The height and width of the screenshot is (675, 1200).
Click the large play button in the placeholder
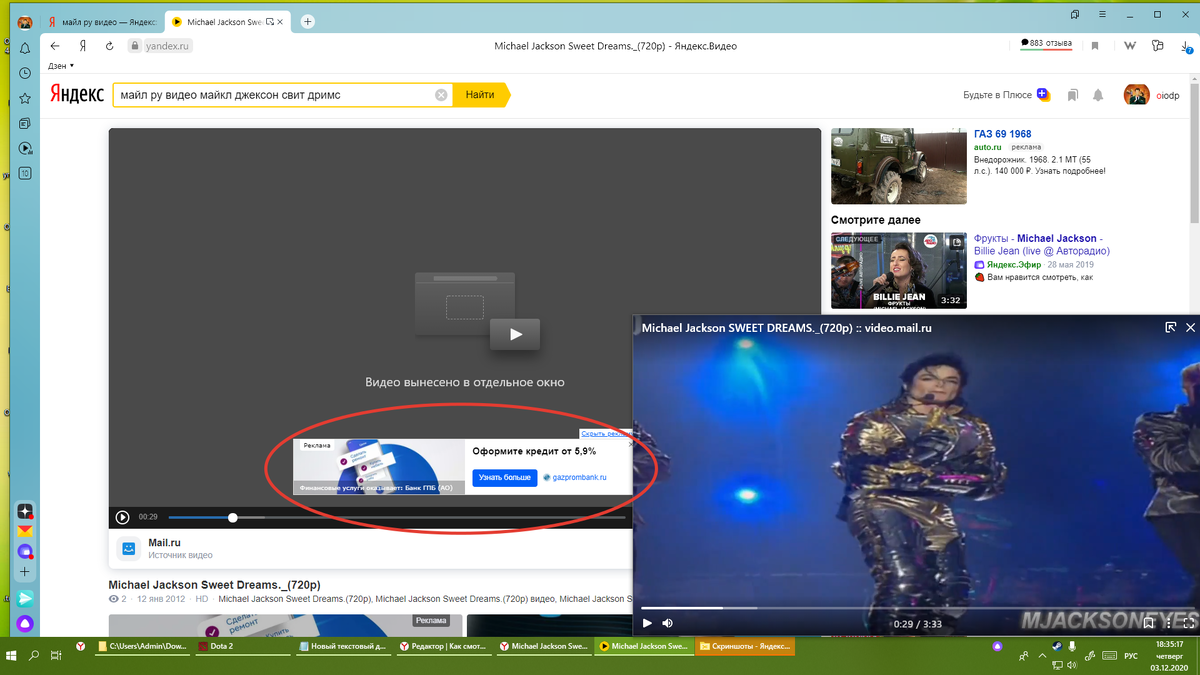pyautogui.click(x=515, y=334)
